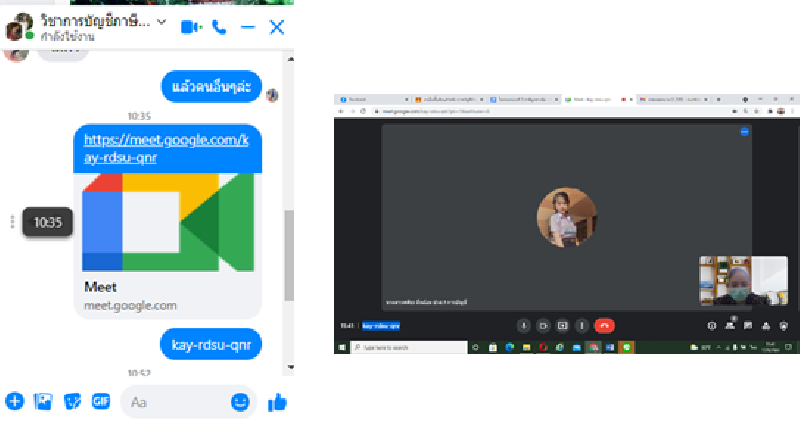
Task: Attach a photo using the image icon
Action: pyautogui.click(x=43, y=401)
